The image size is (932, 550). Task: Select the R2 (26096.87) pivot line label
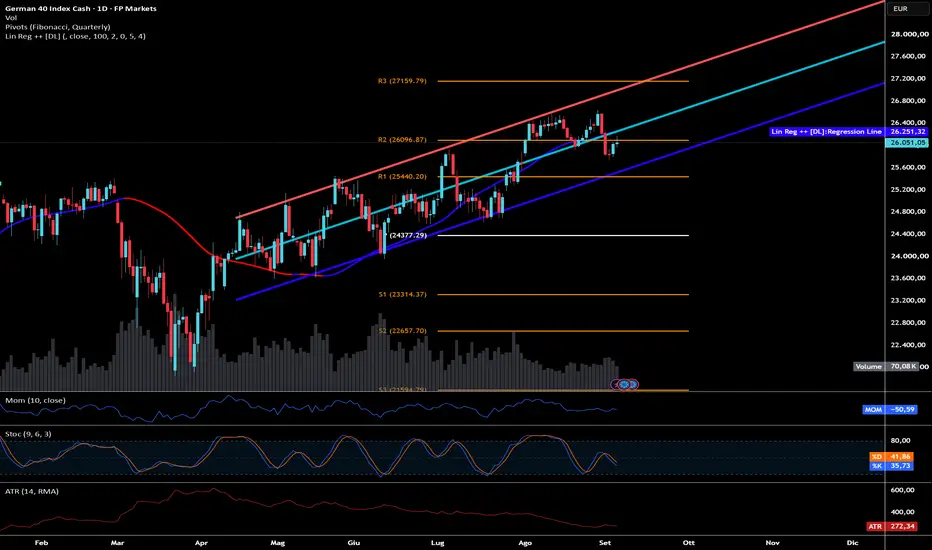click(x=402, y=140)
